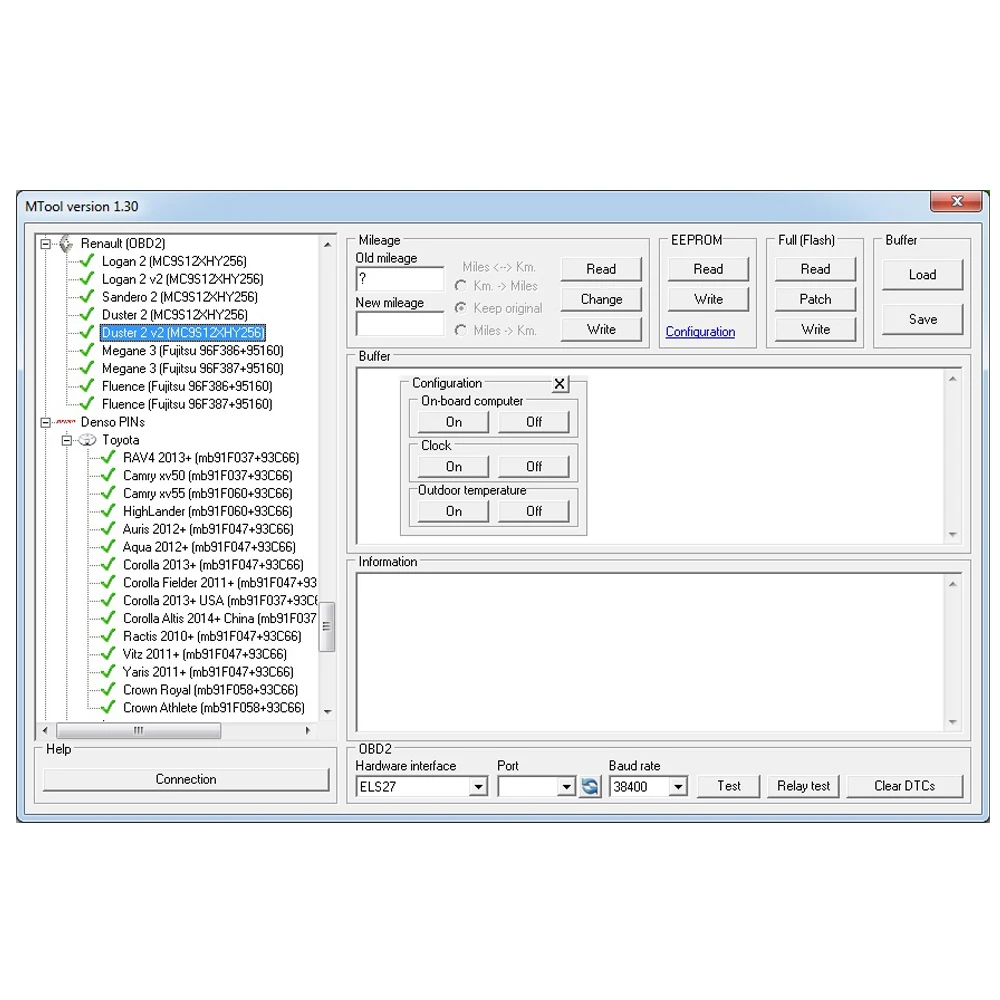Select Duster 2 v2 (MC9S12XHY256)
The image size is (1000, 1000).
(x=182, y=333)
